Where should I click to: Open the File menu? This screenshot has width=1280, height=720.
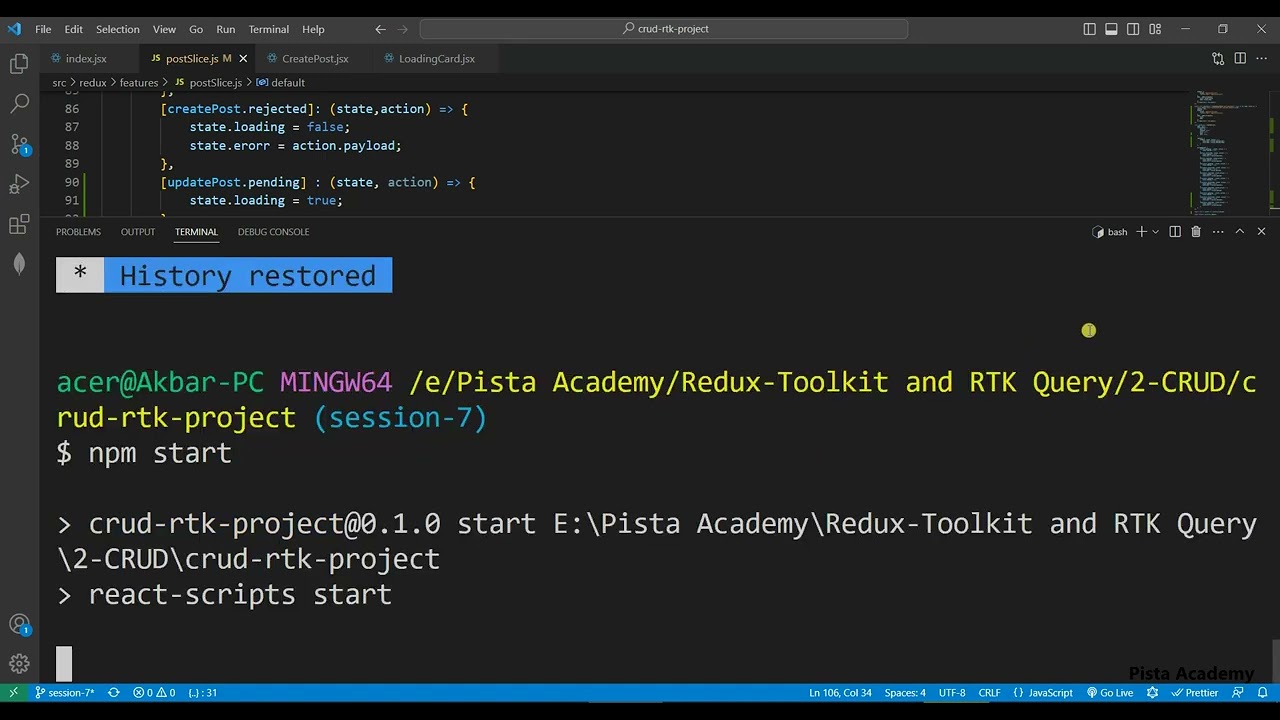click(43, 29)
